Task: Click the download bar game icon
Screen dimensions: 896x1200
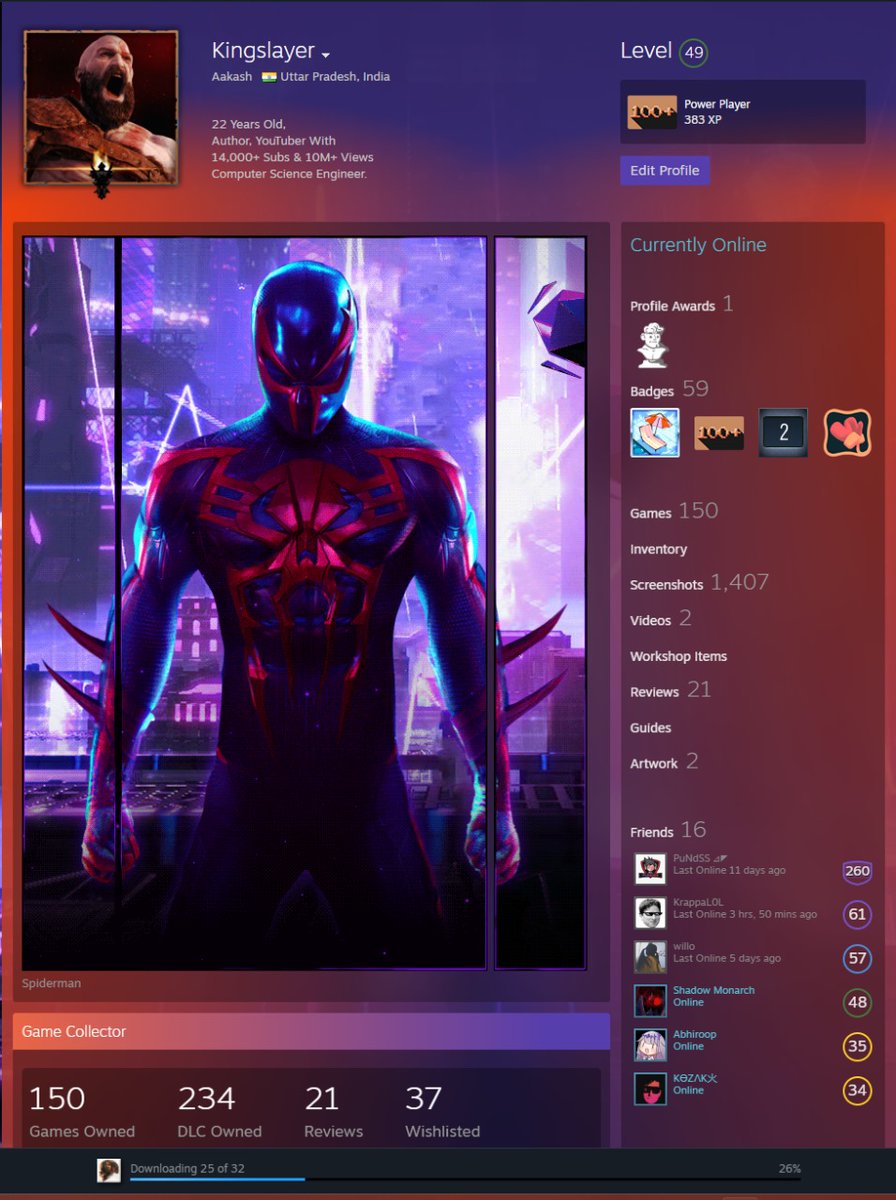Action: coord(109,1170)
